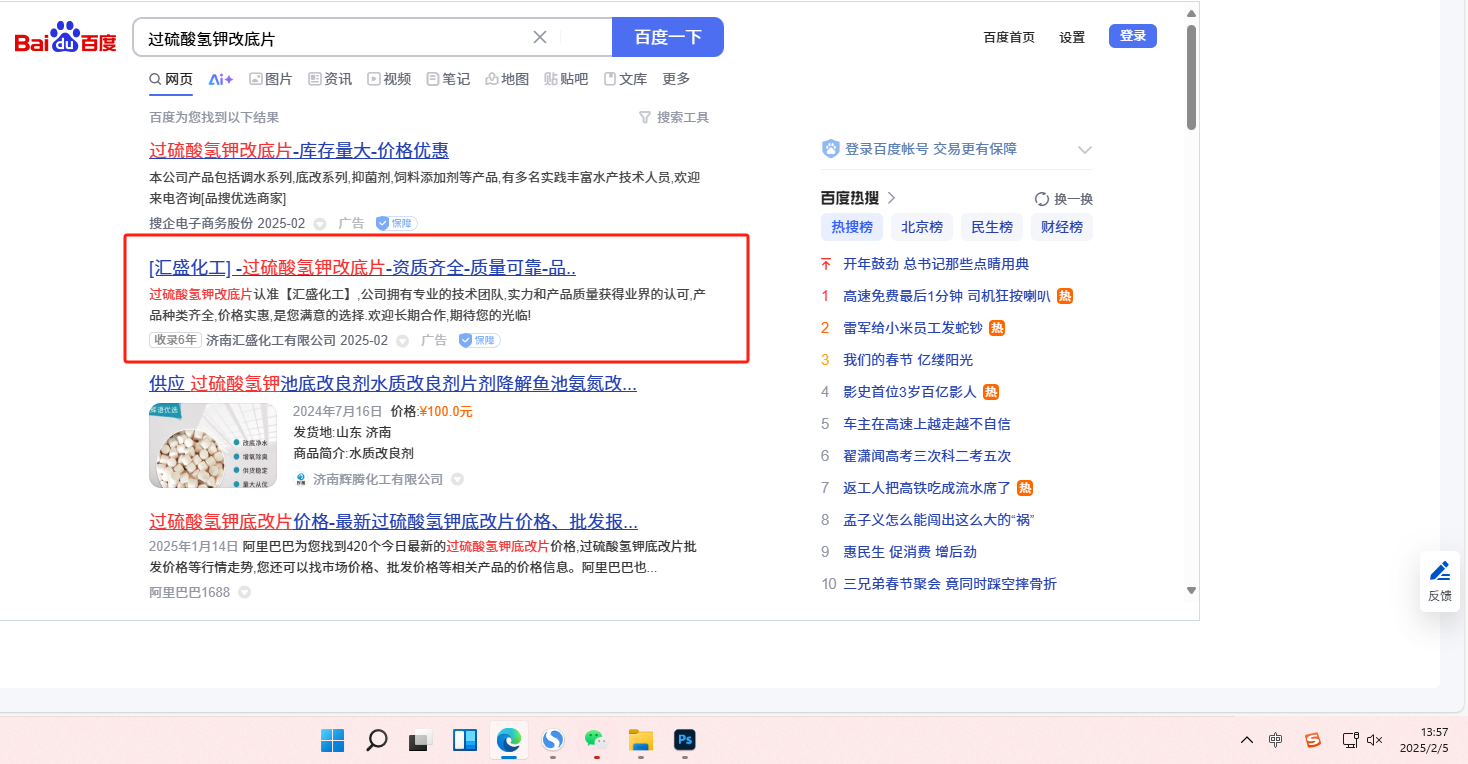
Task: Open WeChat from the taskbar
Action: pyautogui.click(x=596, y=740)
